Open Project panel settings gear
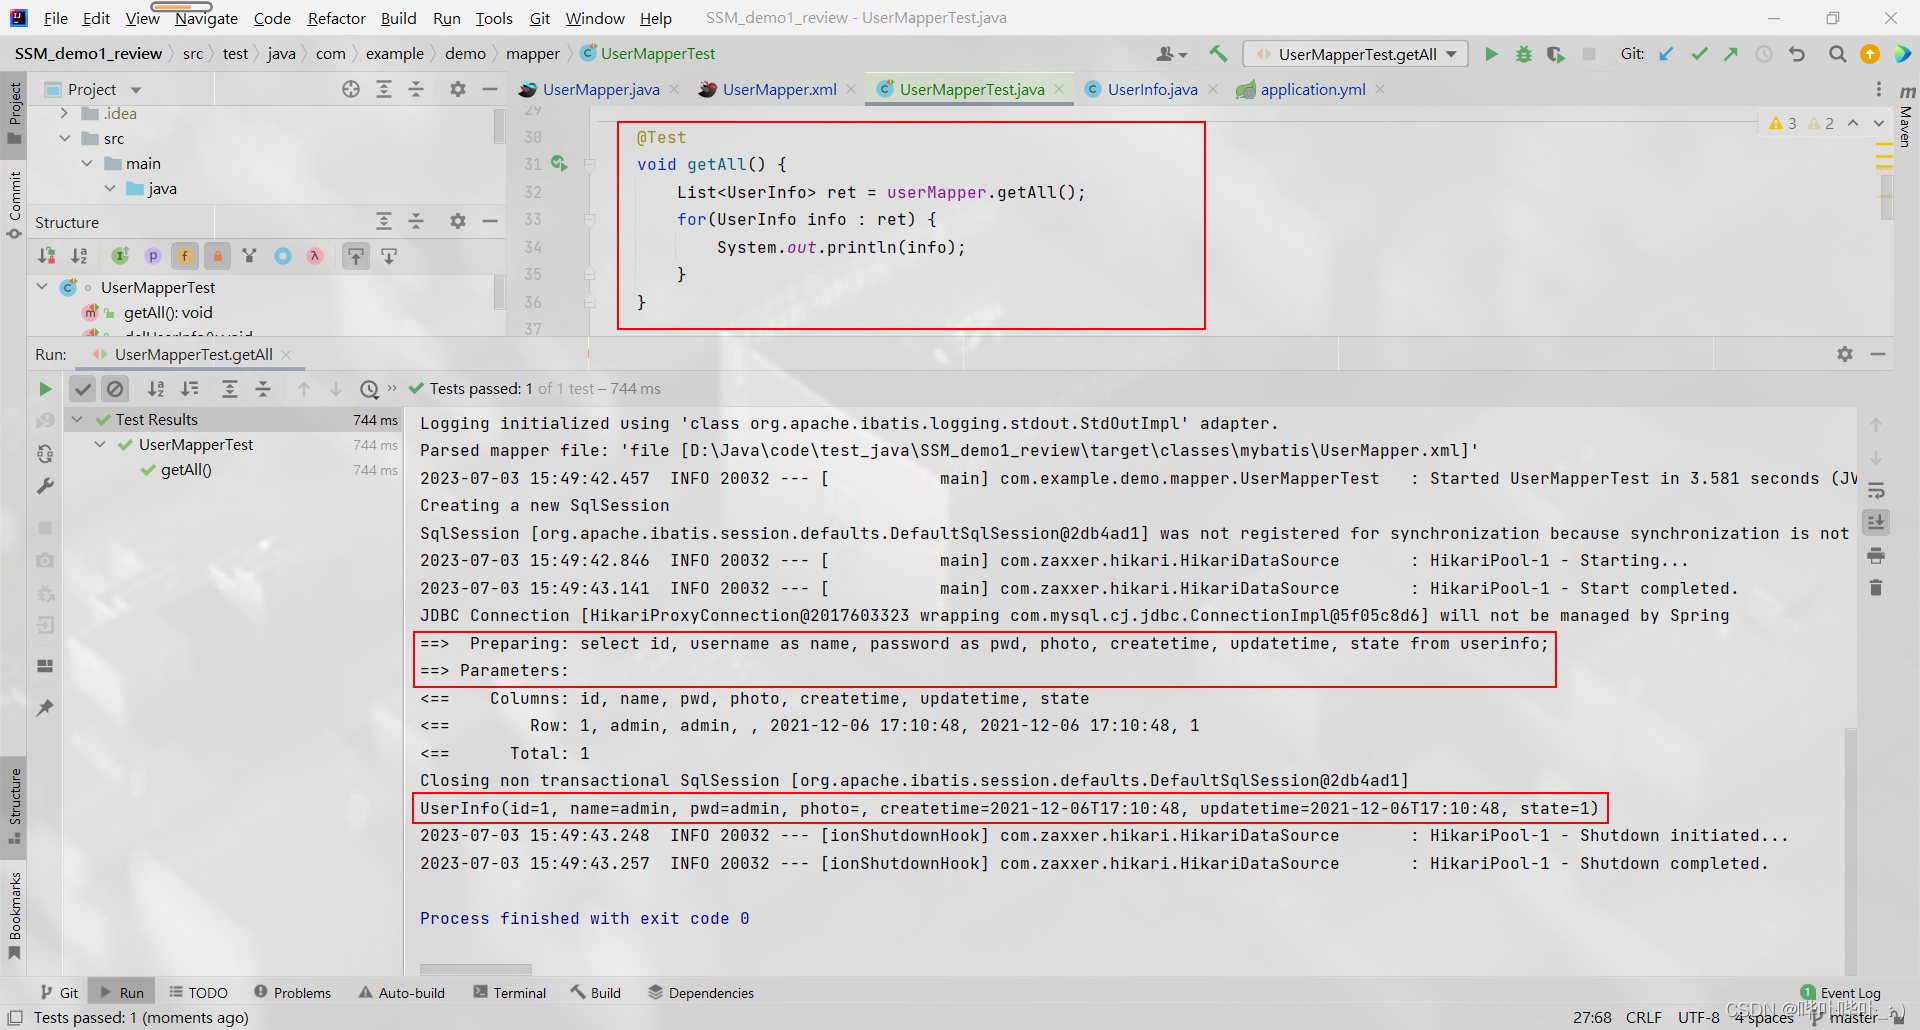The image size is (1920, 1030). click(457, 89)
